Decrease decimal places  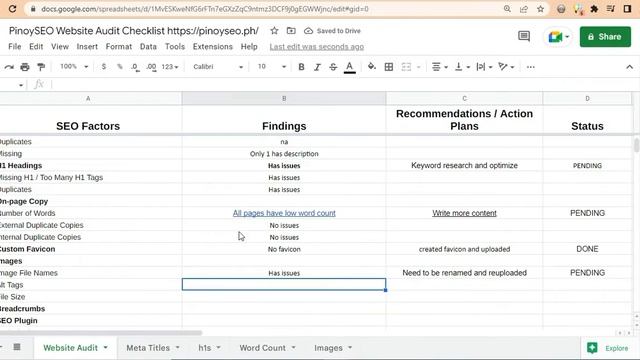coord(135,67)
